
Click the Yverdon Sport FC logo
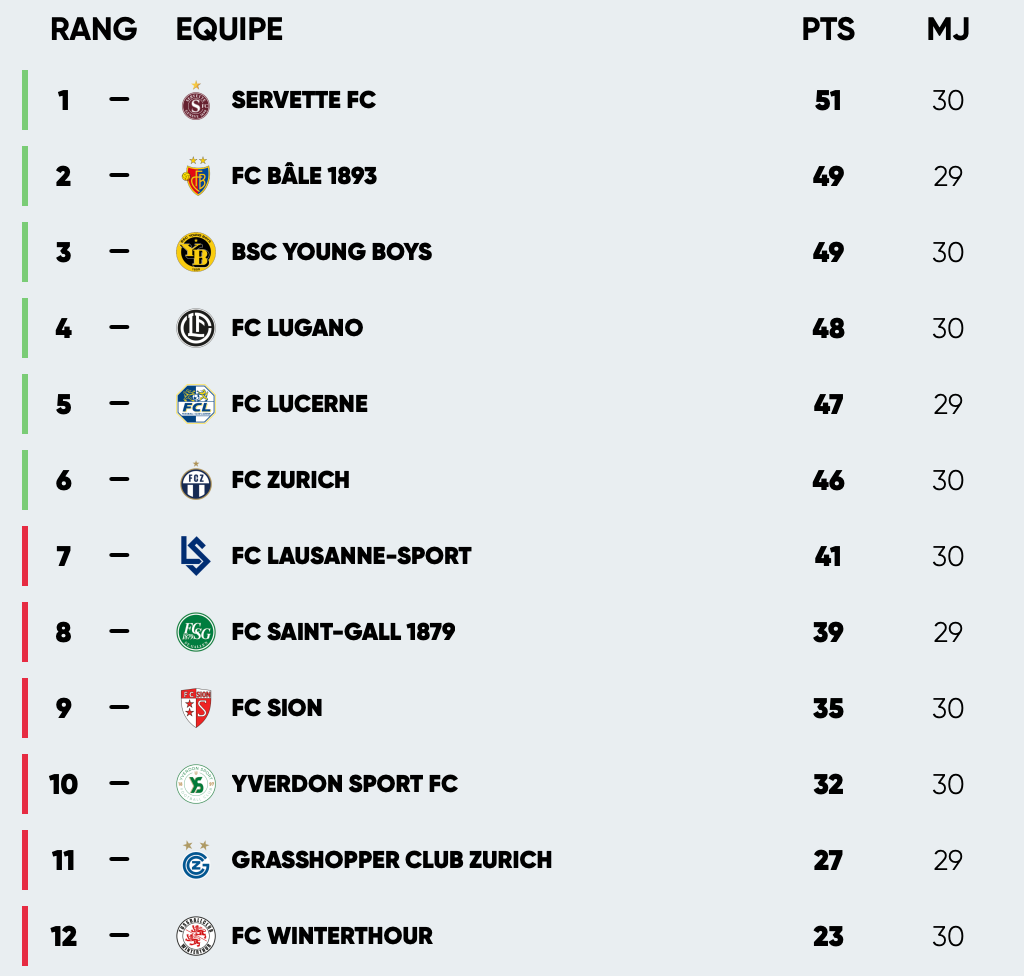tap(196, 784)
